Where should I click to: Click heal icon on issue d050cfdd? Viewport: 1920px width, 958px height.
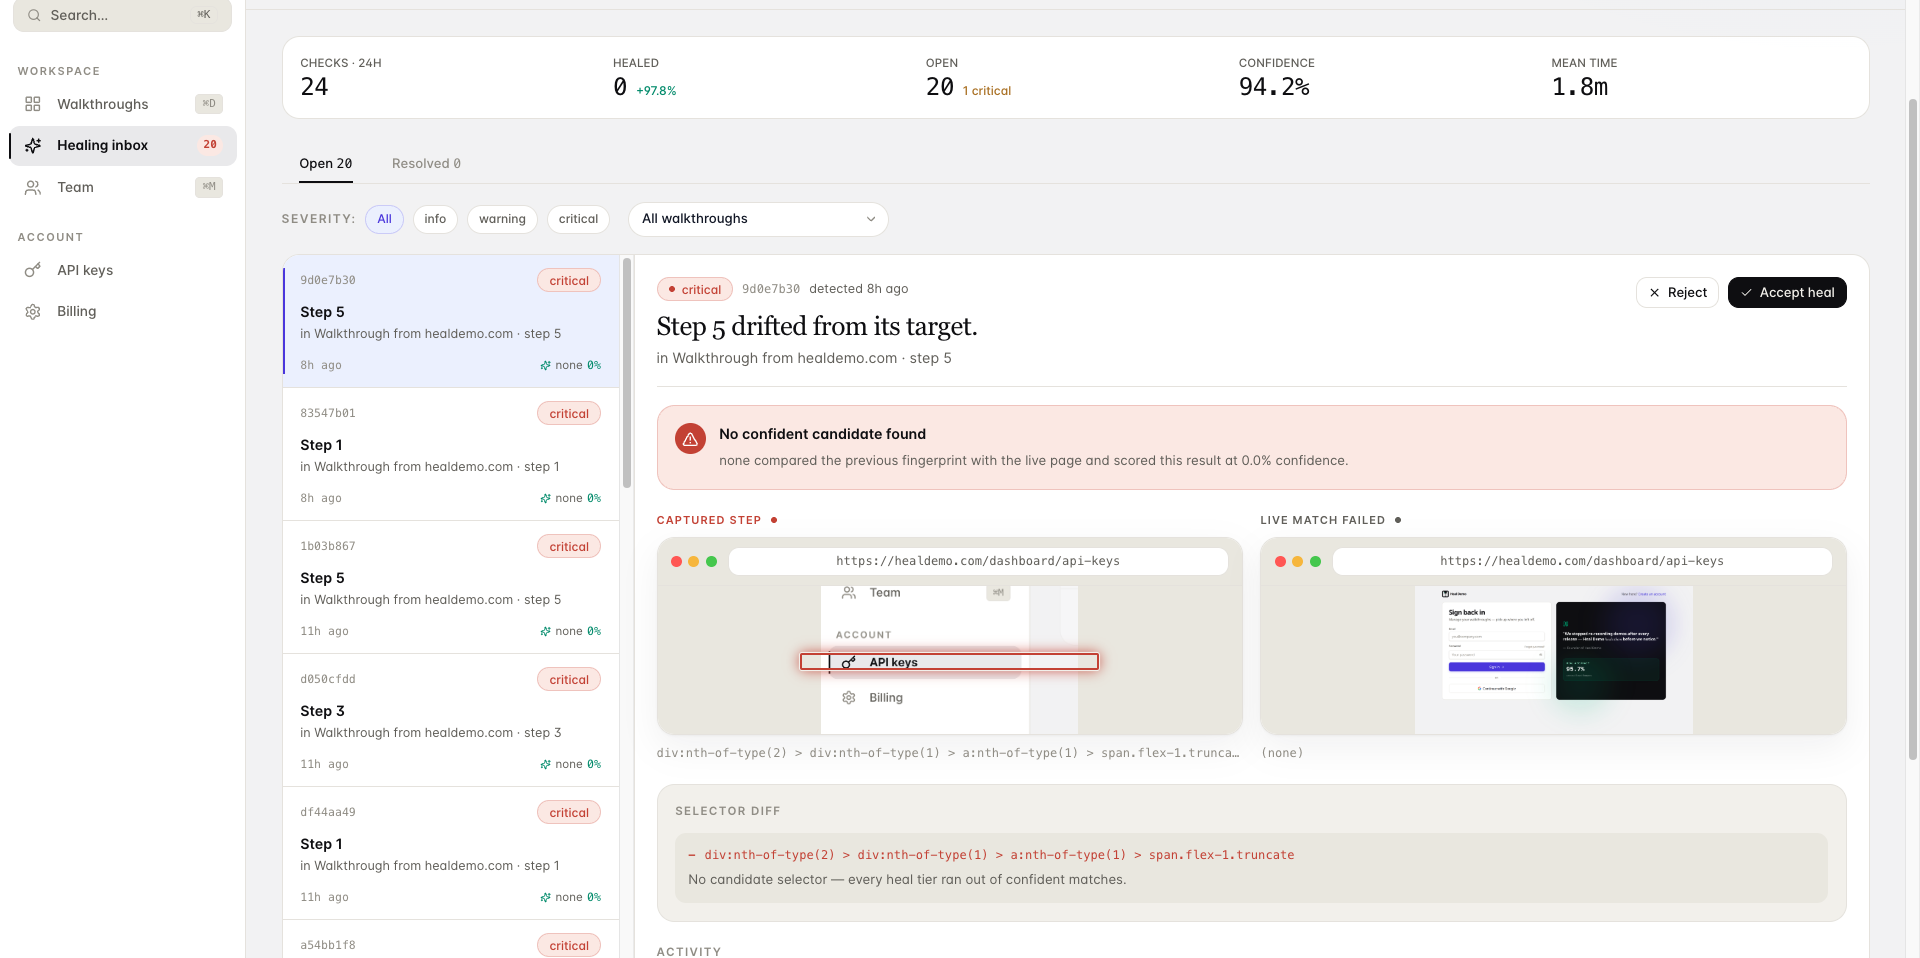tap(545, 764)
